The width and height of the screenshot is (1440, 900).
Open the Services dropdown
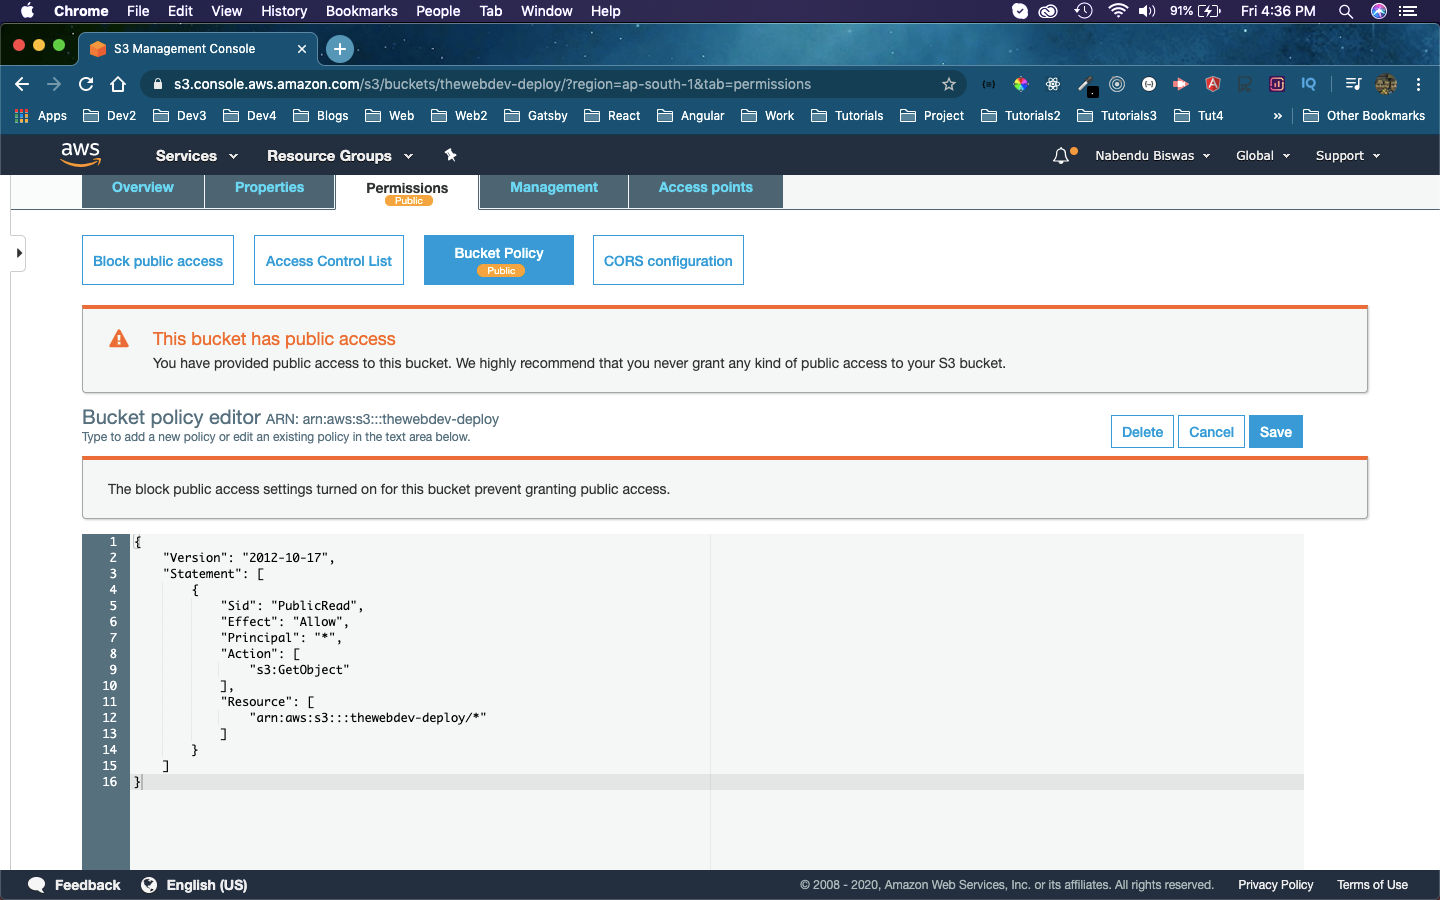pos(197,156)
